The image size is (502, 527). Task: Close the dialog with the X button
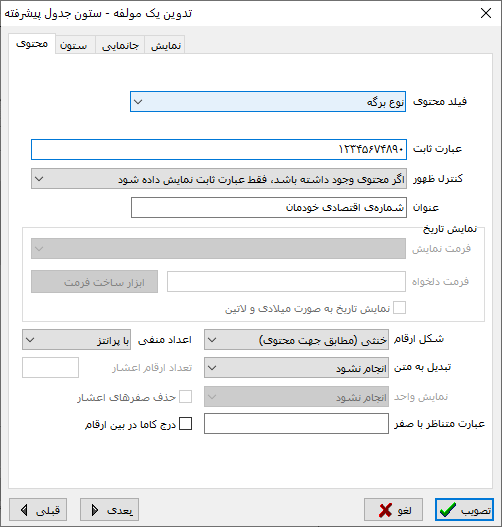coord(486,13)
